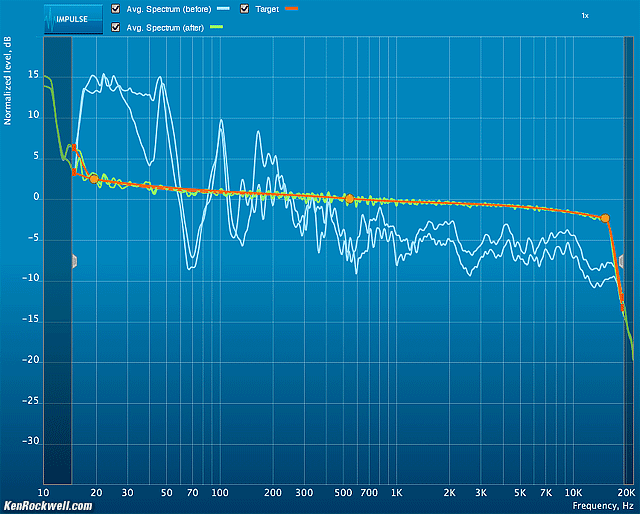Select the orange target point near 20 Hz
Screen dimensions: 640x514
coord(94,178)
